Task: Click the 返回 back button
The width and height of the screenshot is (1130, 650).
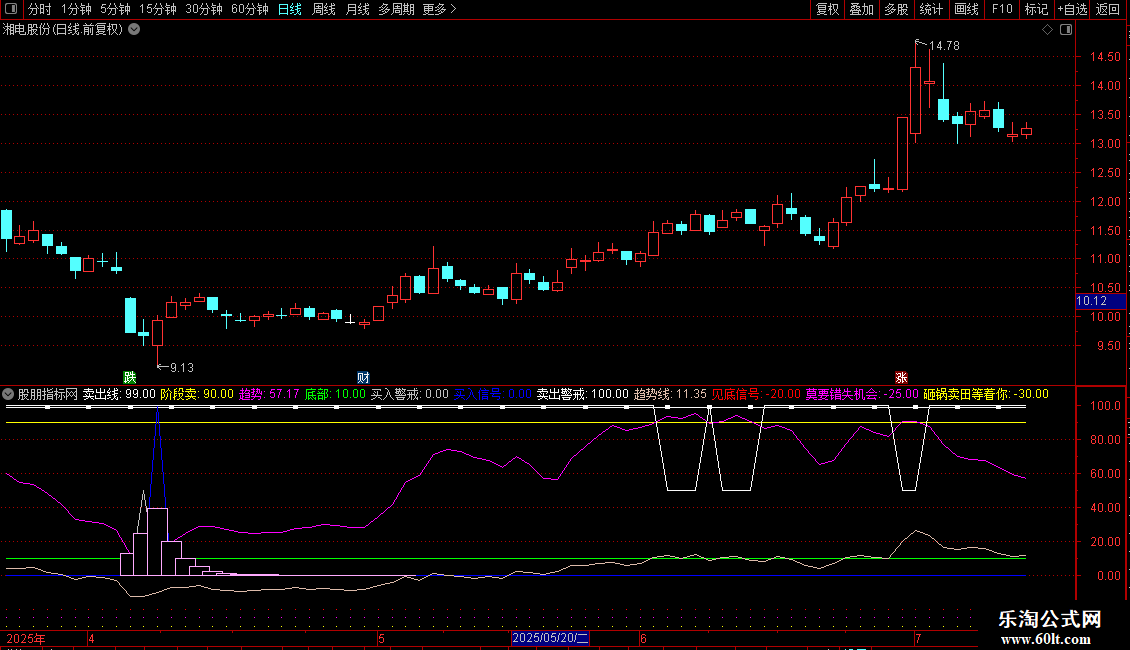Action: click(1108, 9)
